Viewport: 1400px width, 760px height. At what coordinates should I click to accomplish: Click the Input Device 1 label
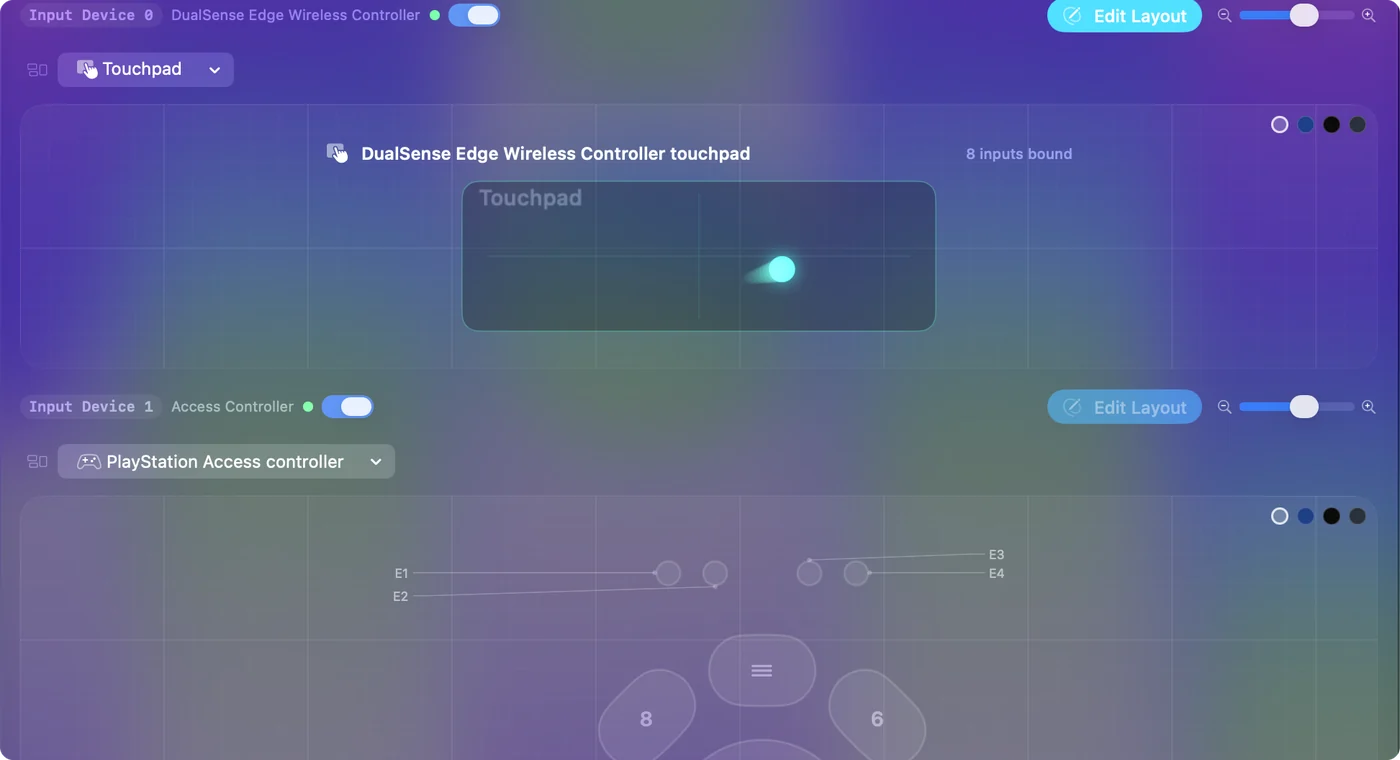click(91, 407)
